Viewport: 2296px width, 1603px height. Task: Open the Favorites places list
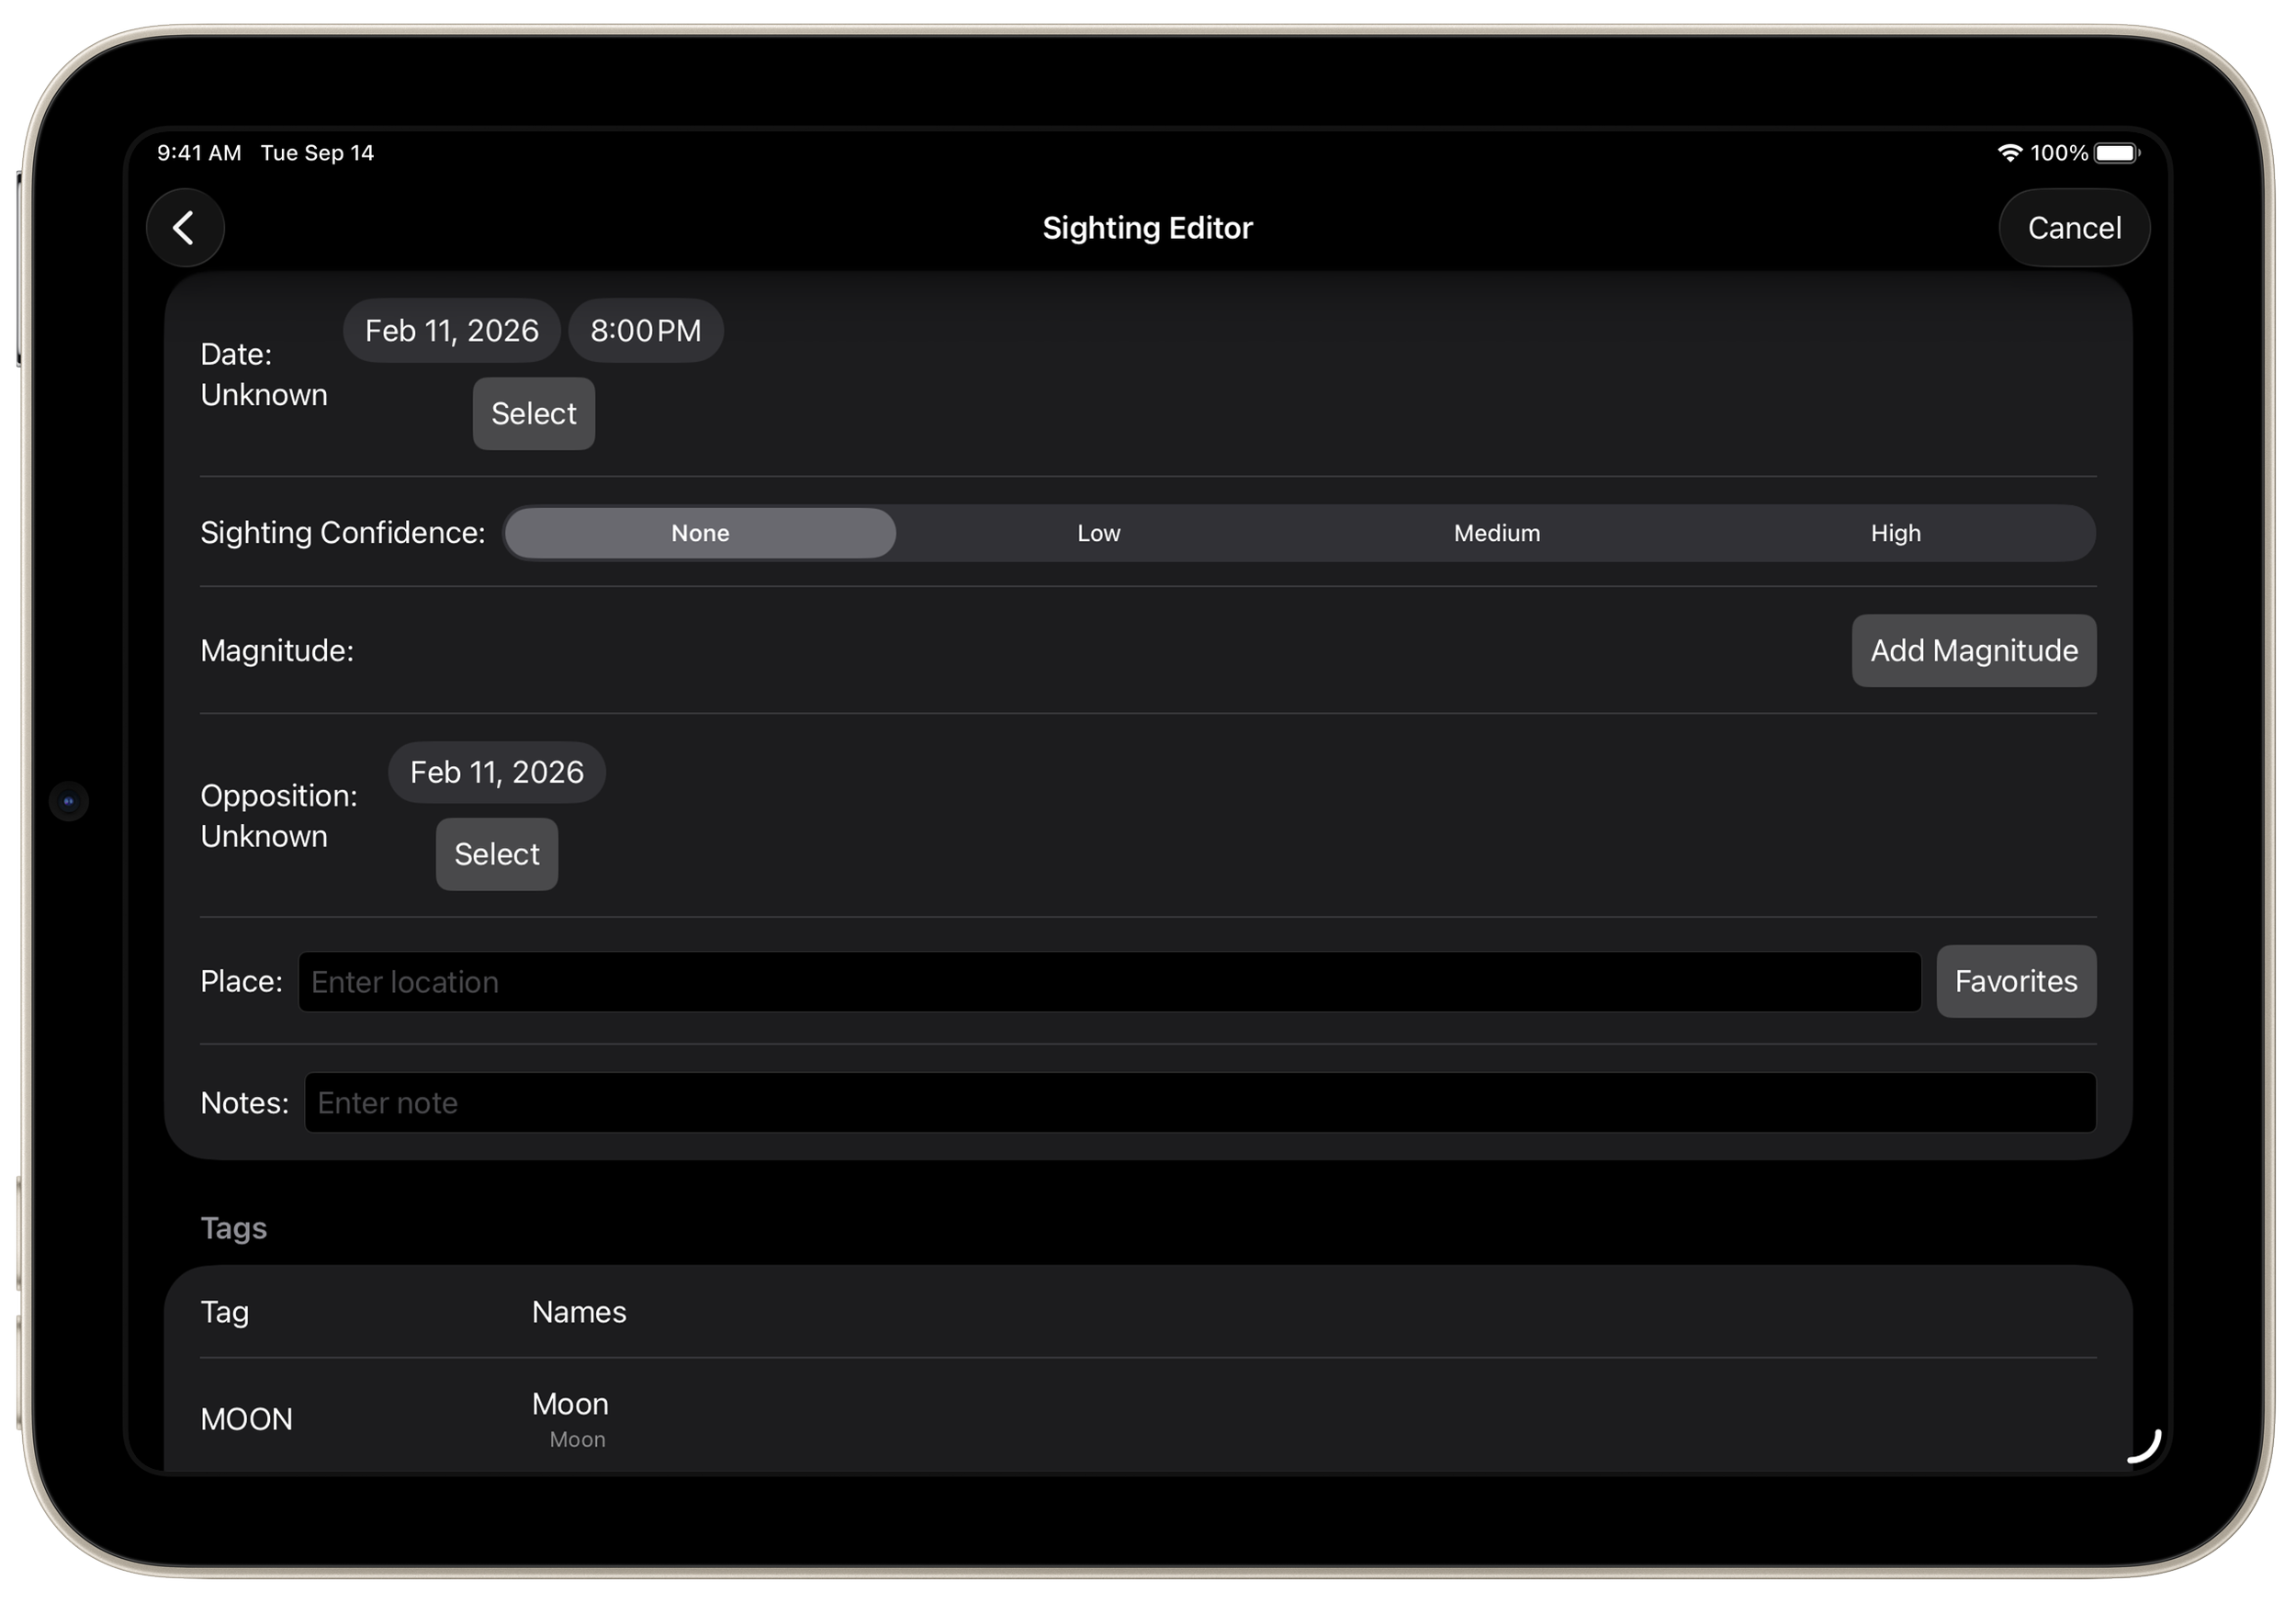[2015, 982]
